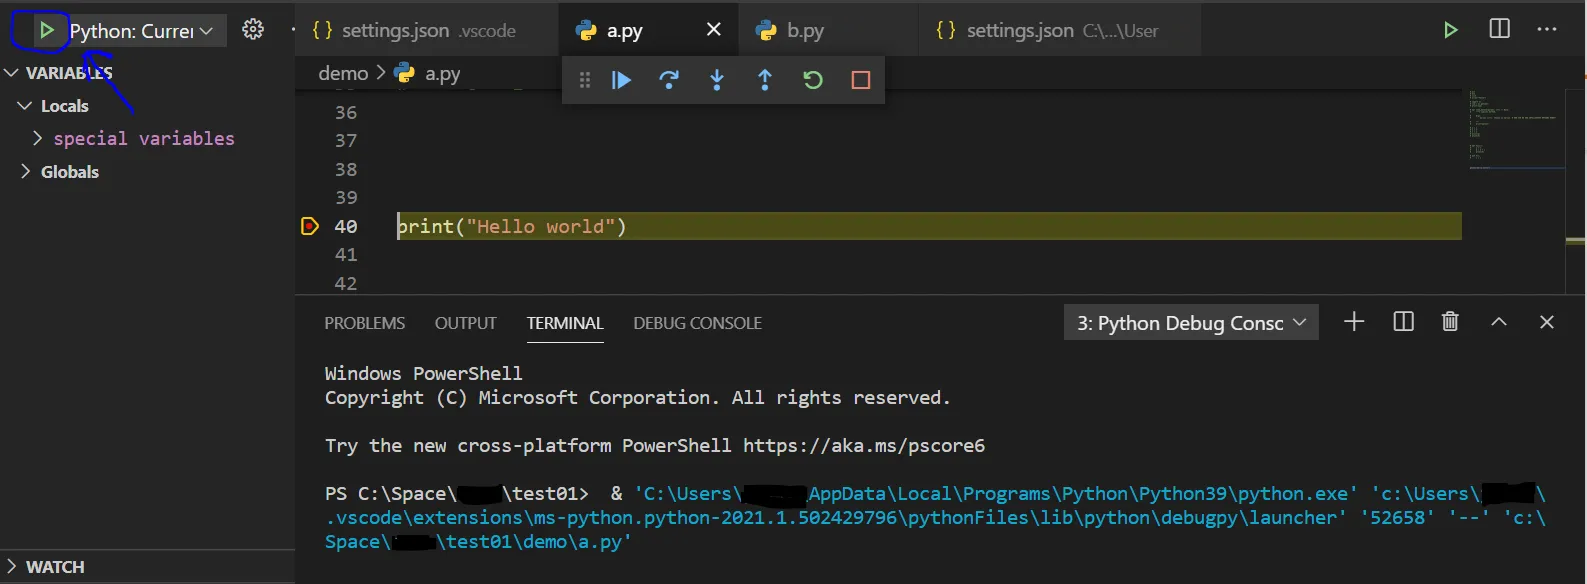Viewport: 1587px width, 584px height.
Task: Click line number 36 in the gutter
Action: [x=346, y=112]
